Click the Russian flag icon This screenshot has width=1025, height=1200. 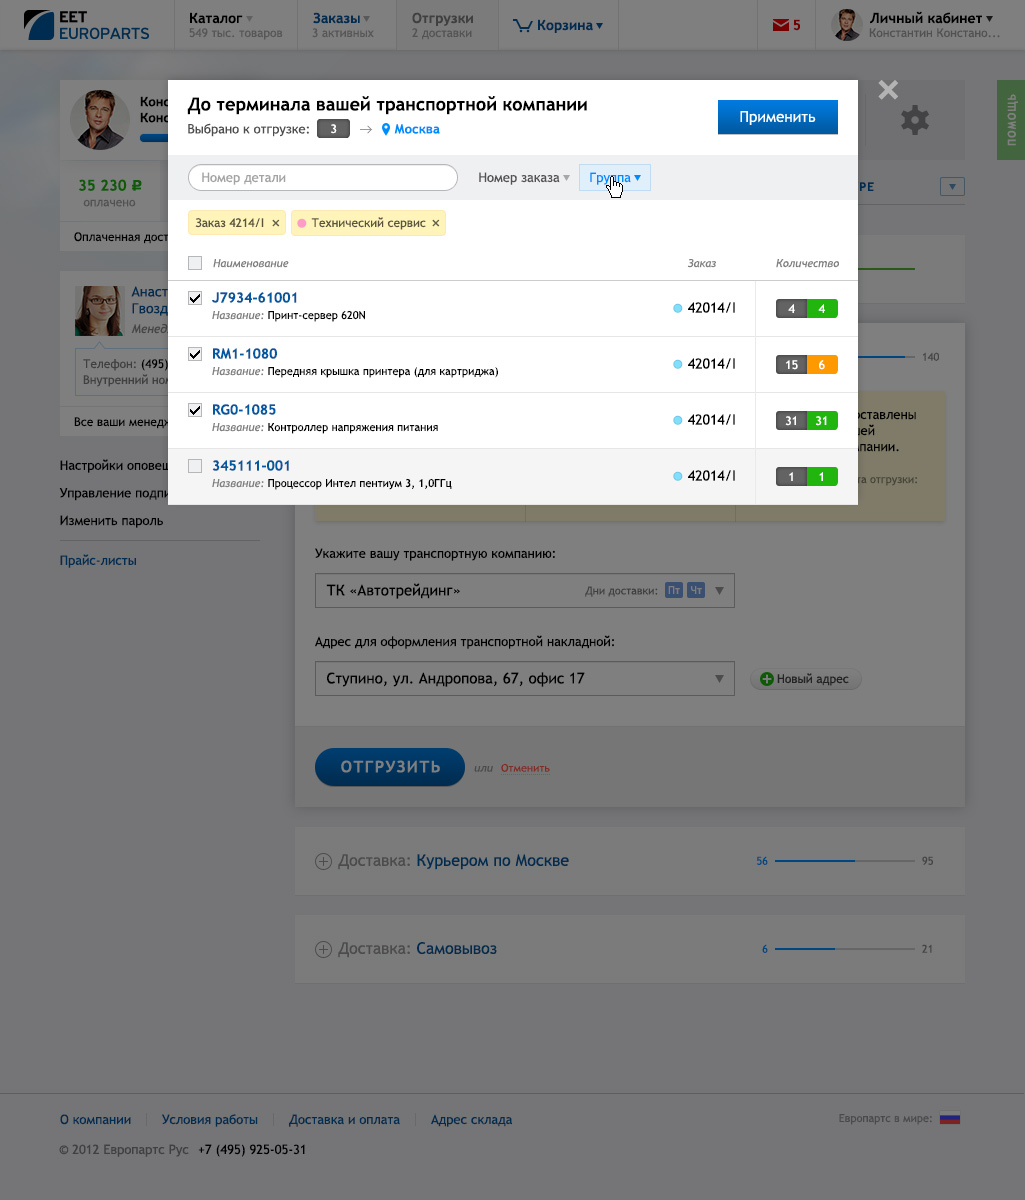tap(950, 1119)
